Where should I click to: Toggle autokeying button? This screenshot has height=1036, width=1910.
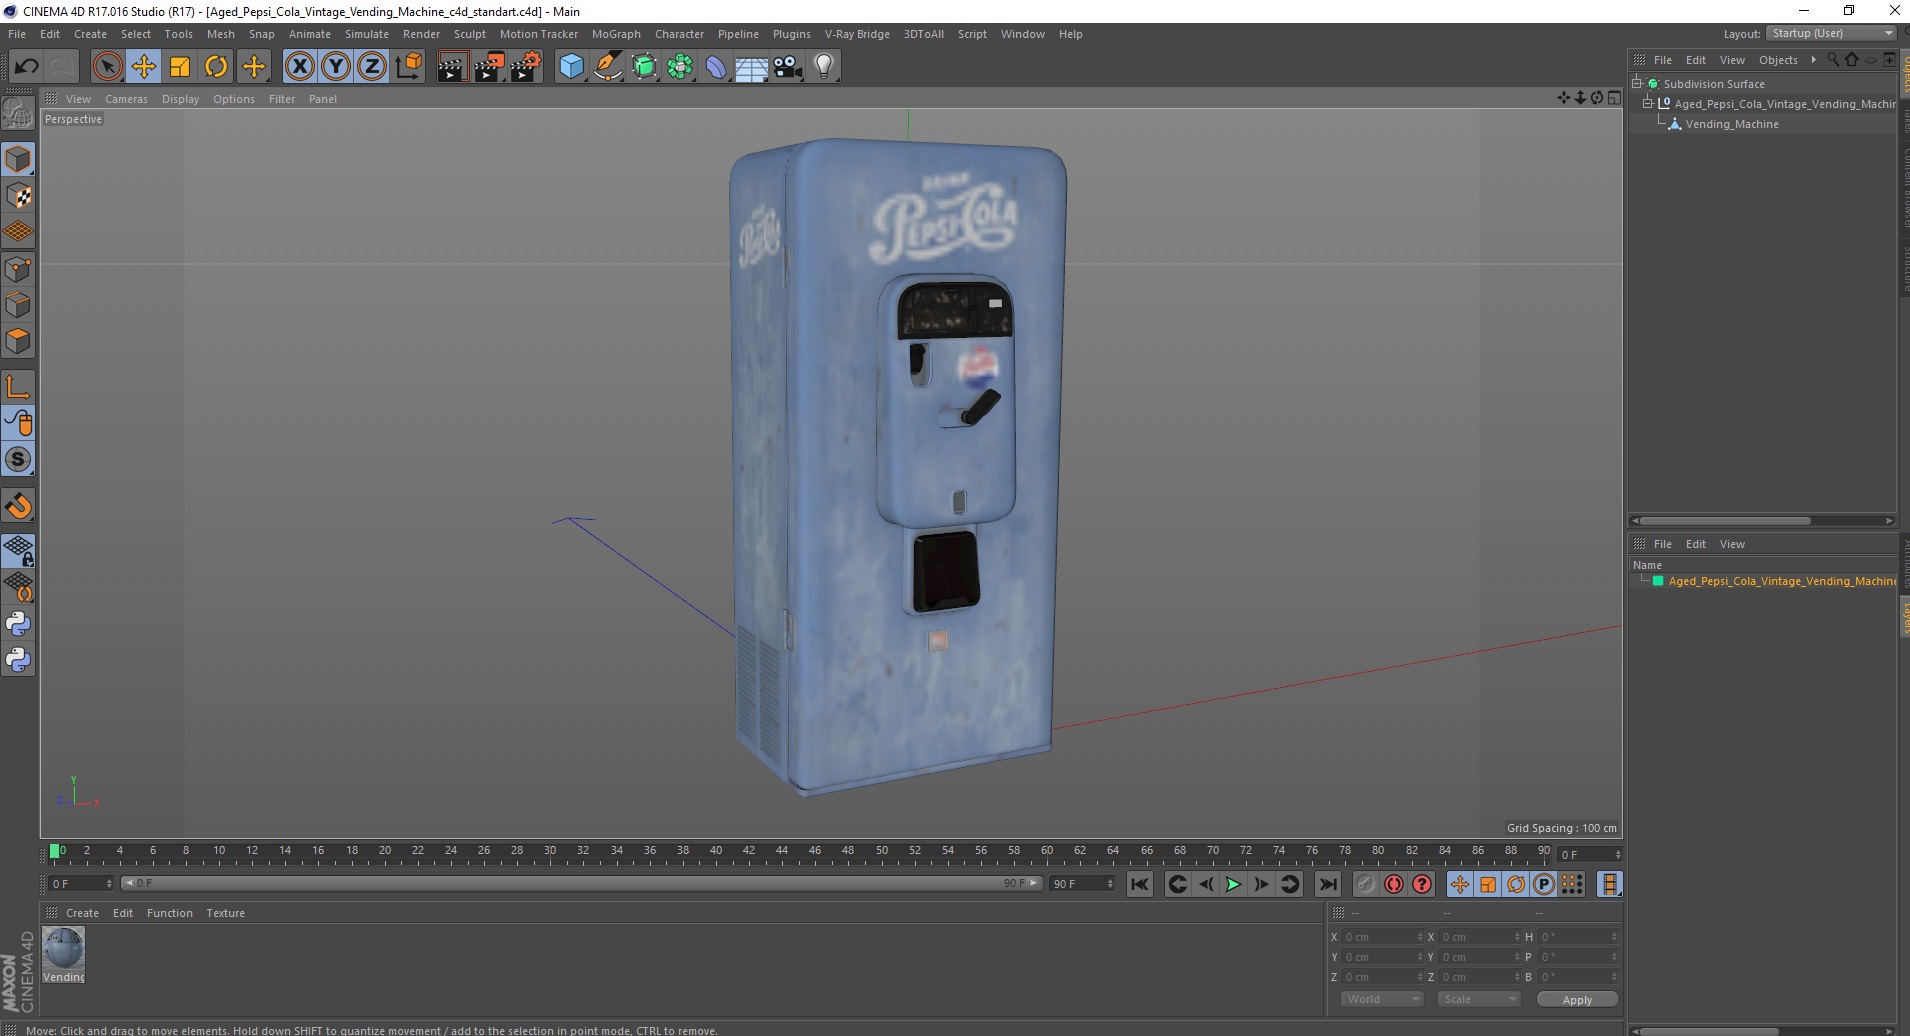tap(1393, 884)
